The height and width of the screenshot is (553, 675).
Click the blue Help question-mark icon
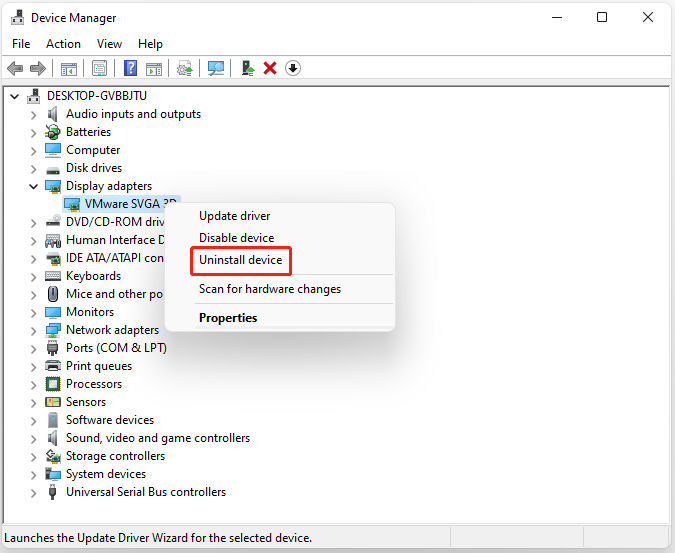(130, 68)
